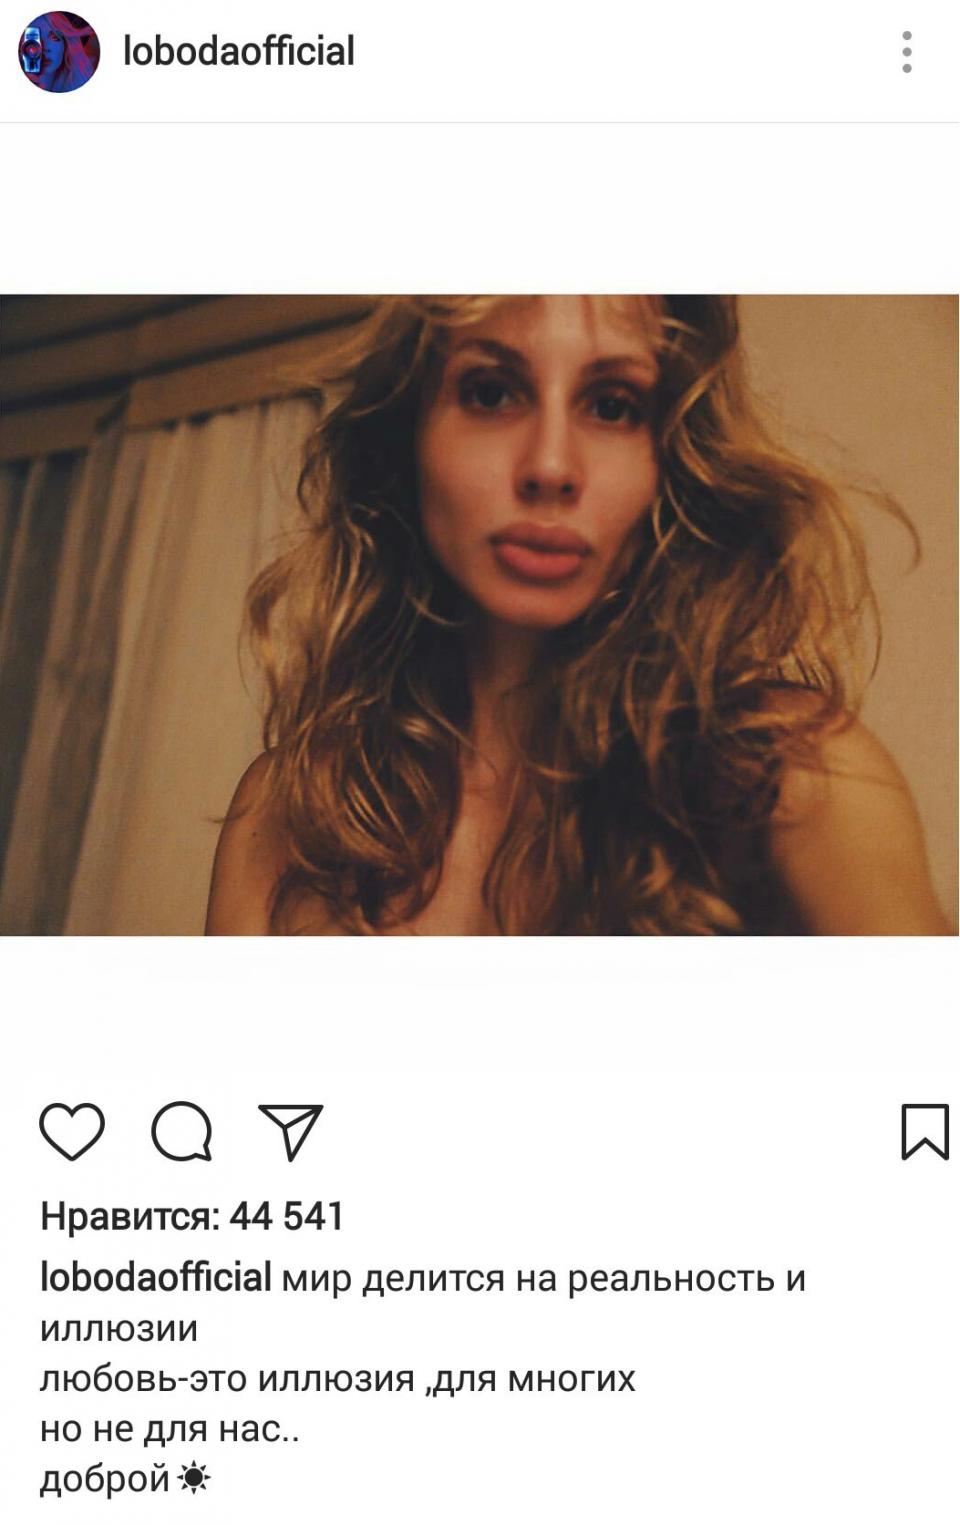The height and width of the screenshot is (1525, 960).
Task: Click the like count number 44 541
Action: [x=287, y=1216]
